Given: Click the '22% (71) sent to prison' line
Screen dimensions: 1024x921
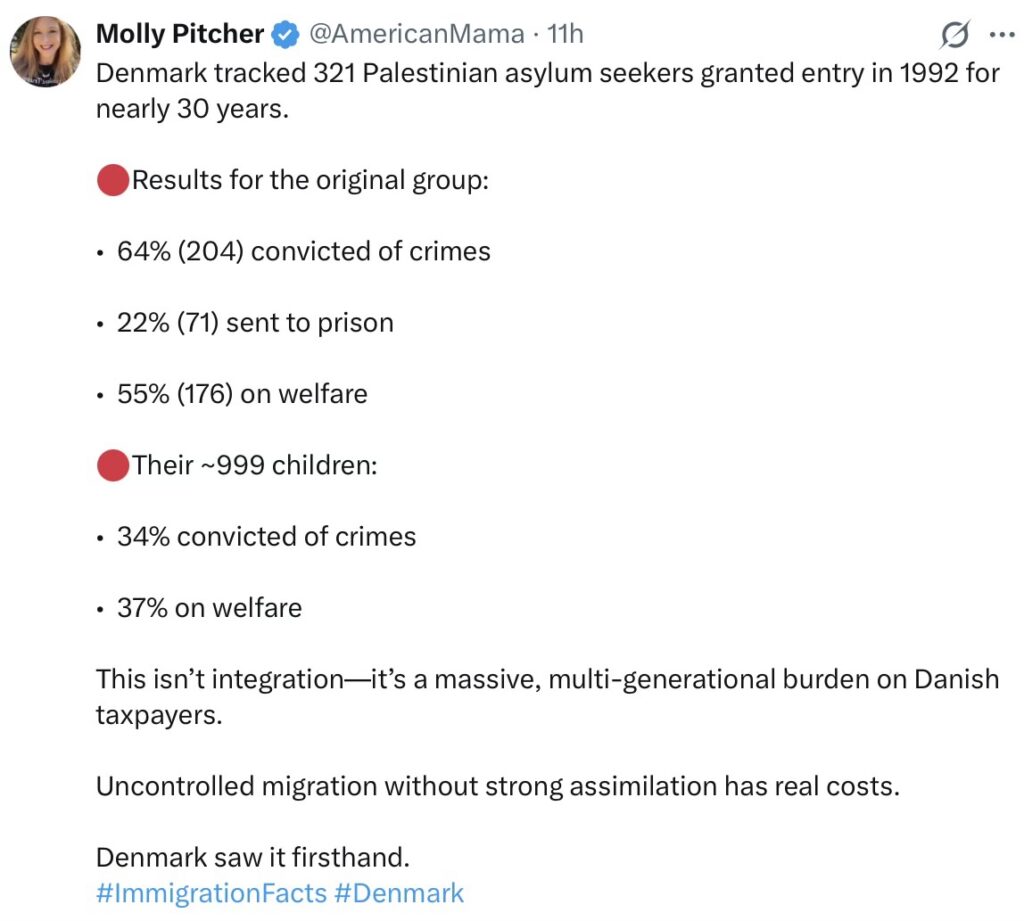Looking at the screenshot, I should (255, 322).
